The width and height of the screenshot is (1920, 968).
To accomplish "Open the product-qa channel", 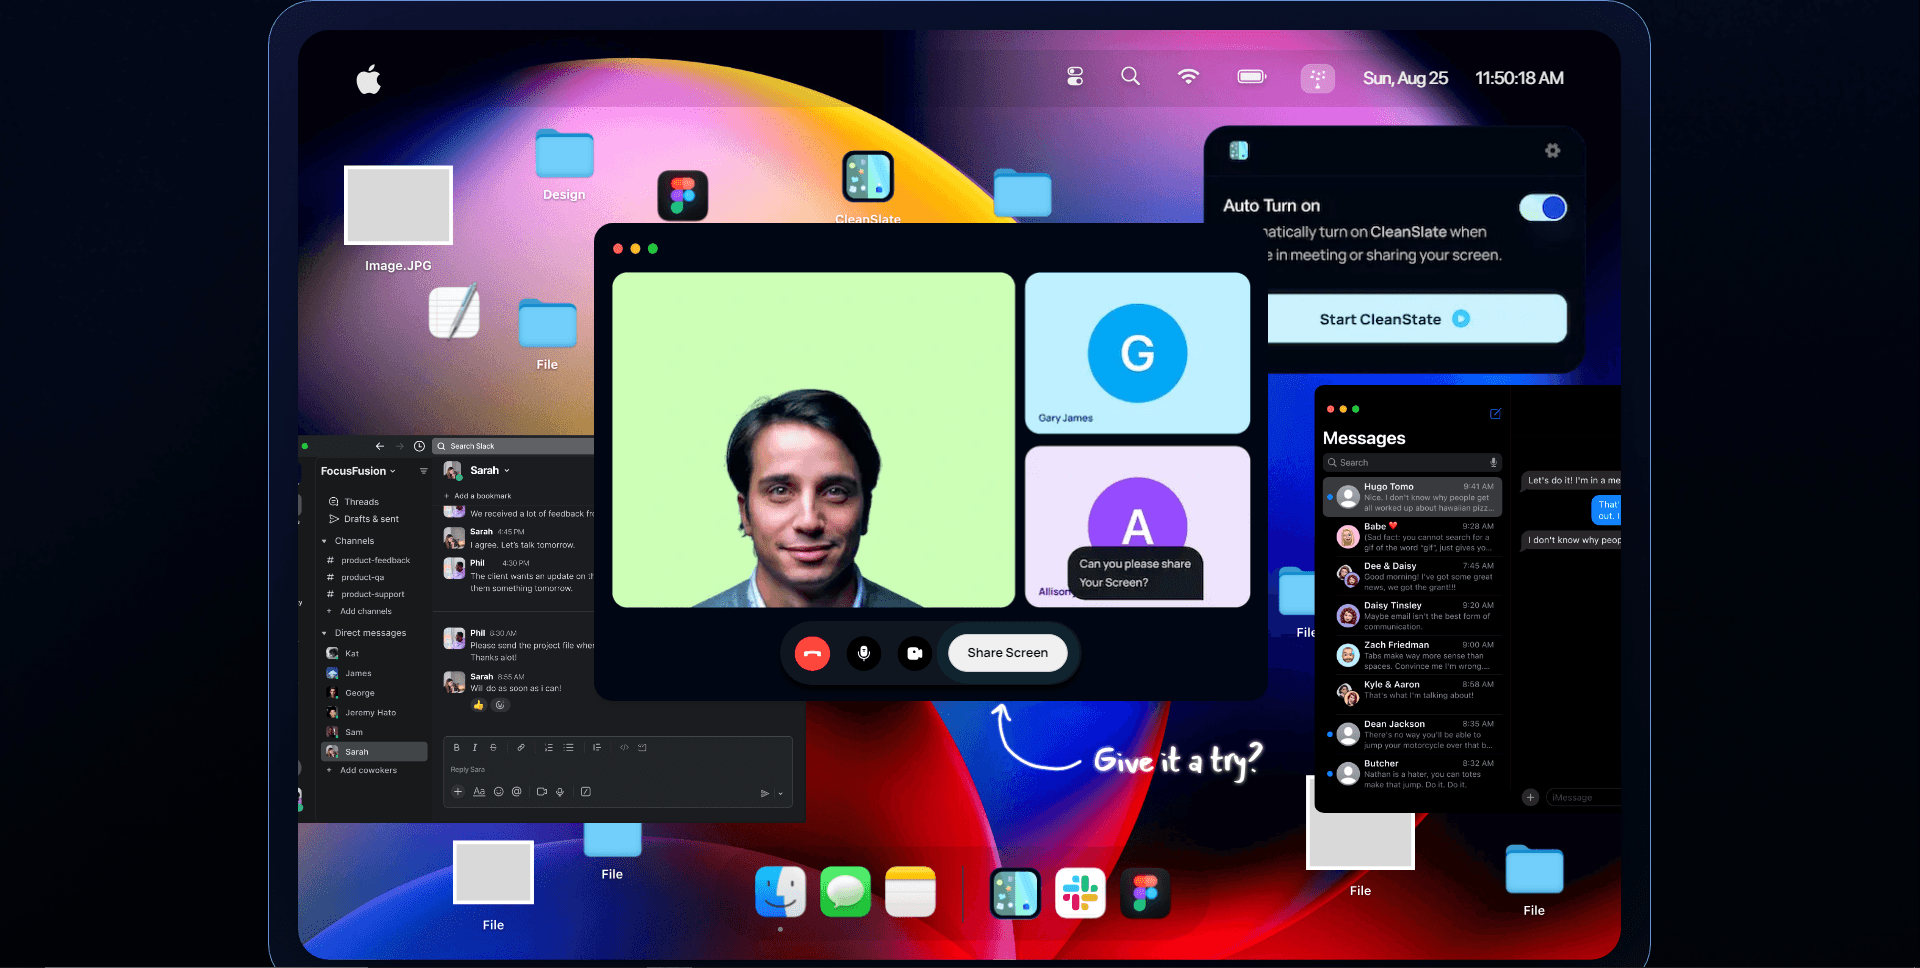I will pyautogui.click(x=356, y=577).
